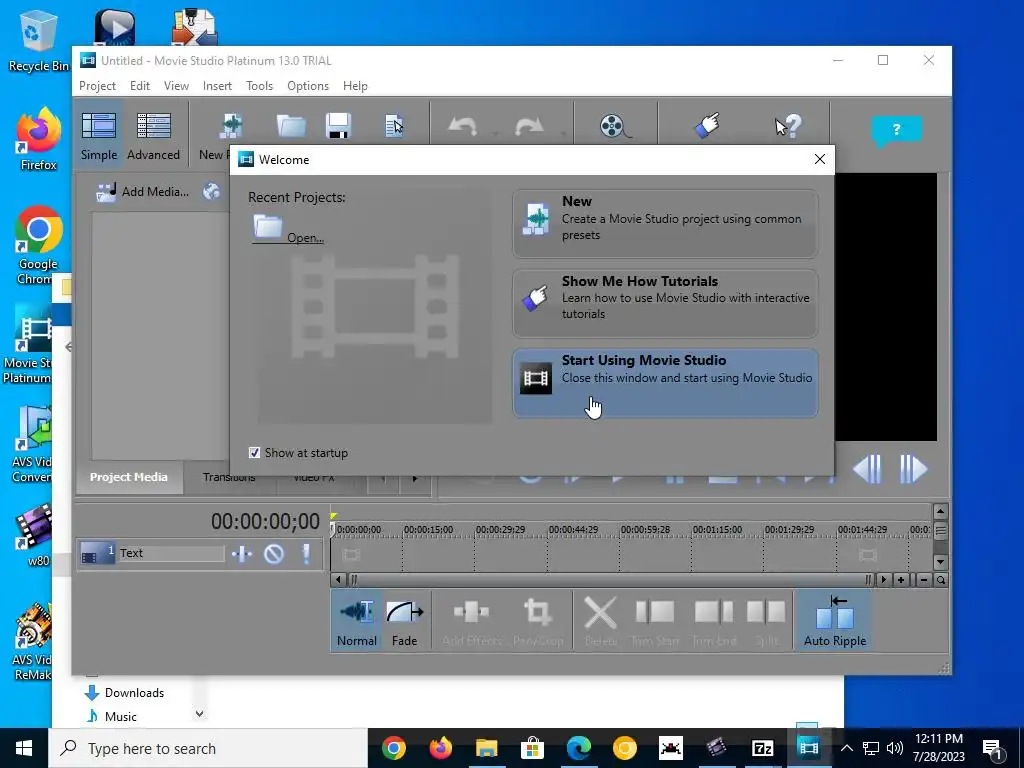
Task: Open the Help menu
Action: click(355, 86)
